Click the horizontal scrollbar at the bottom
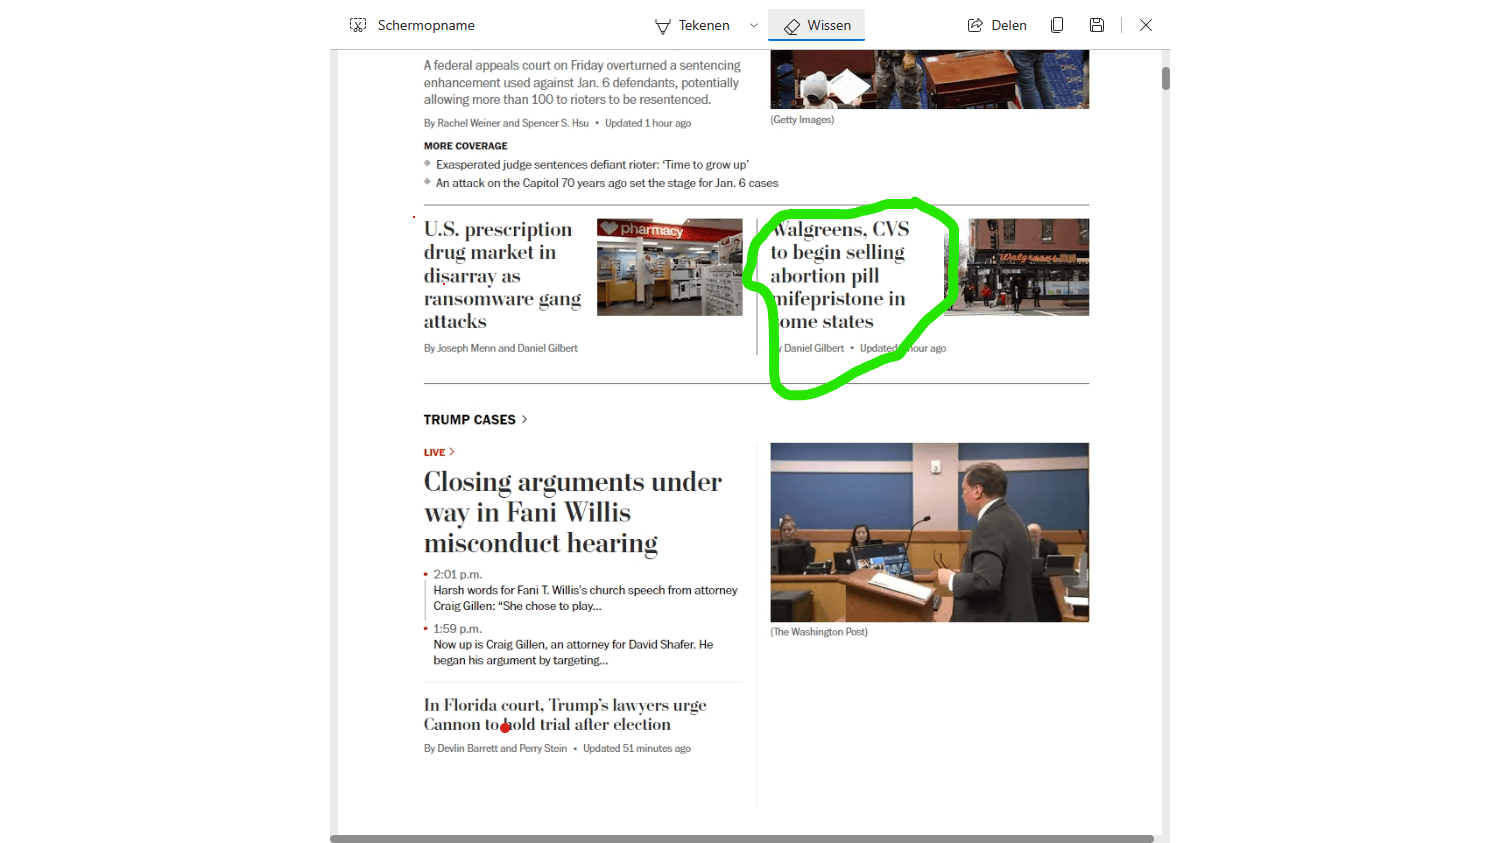1499x843 pixels. coord(742,839)
